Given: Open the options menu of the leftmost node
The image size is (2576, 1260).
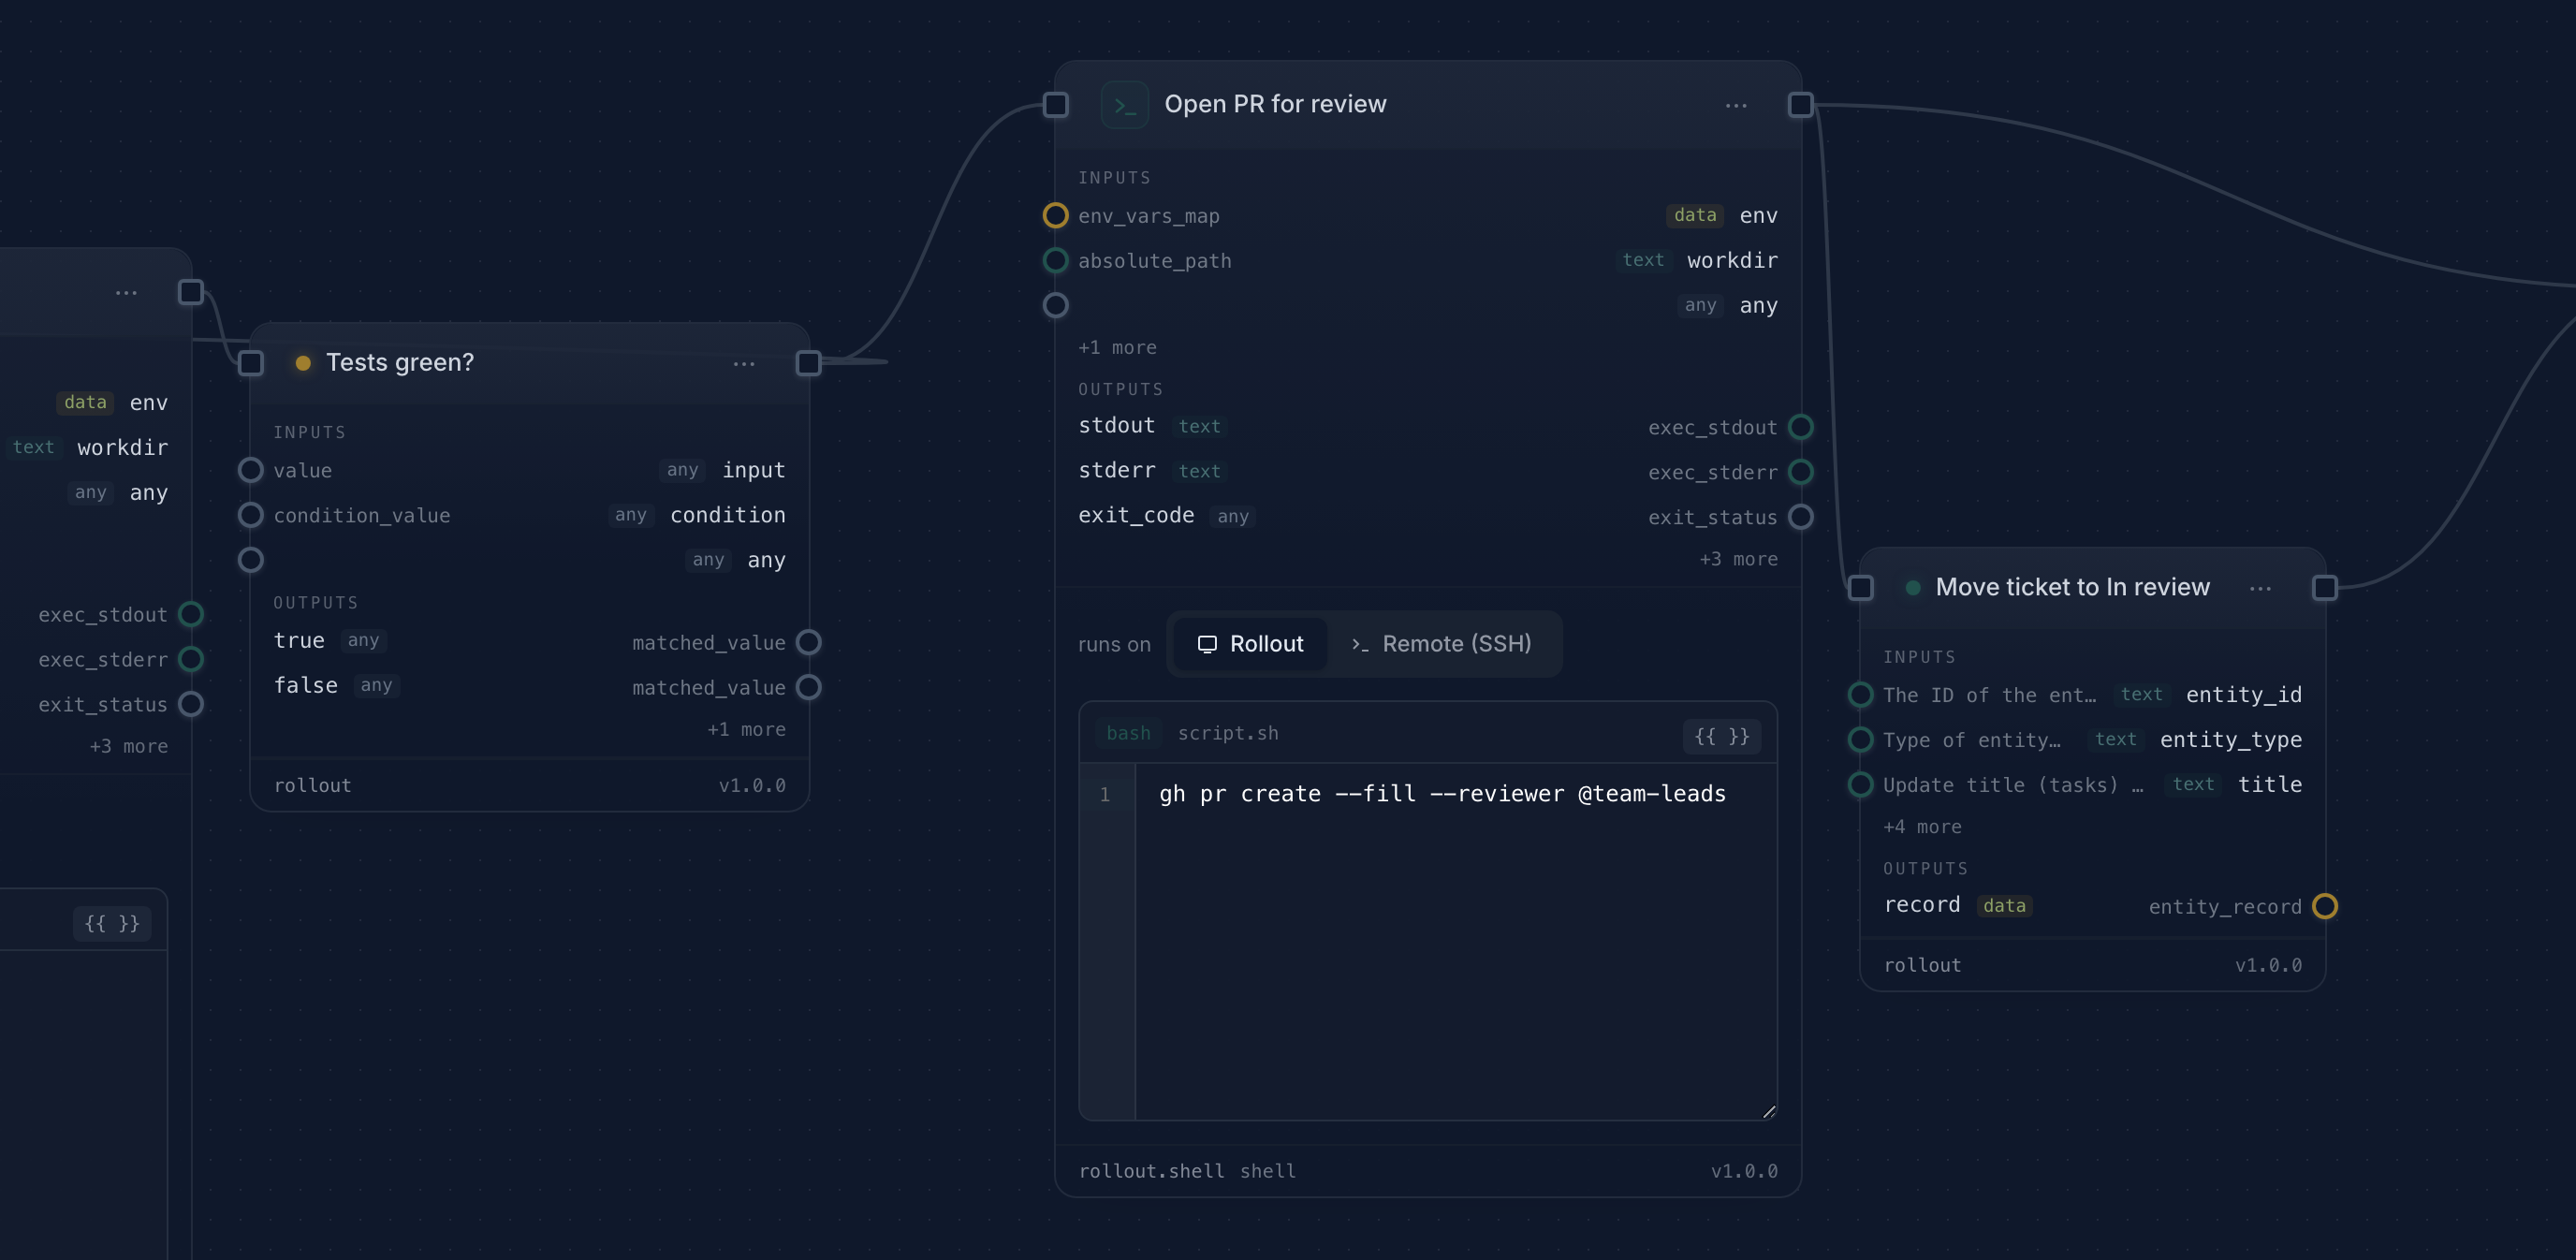Looking at the screenshot, I should click(x=126, y=292).
